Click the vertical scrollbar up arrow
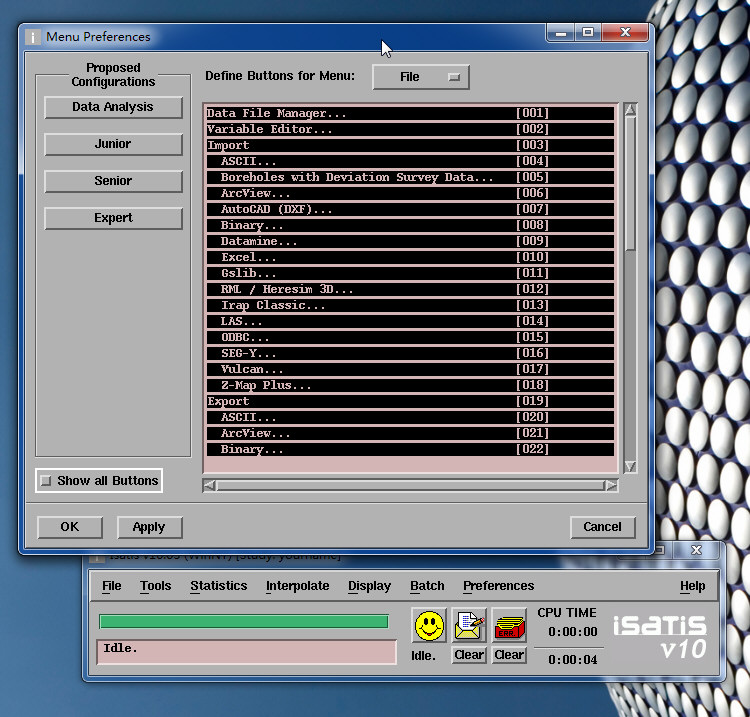 pos(630,110)
